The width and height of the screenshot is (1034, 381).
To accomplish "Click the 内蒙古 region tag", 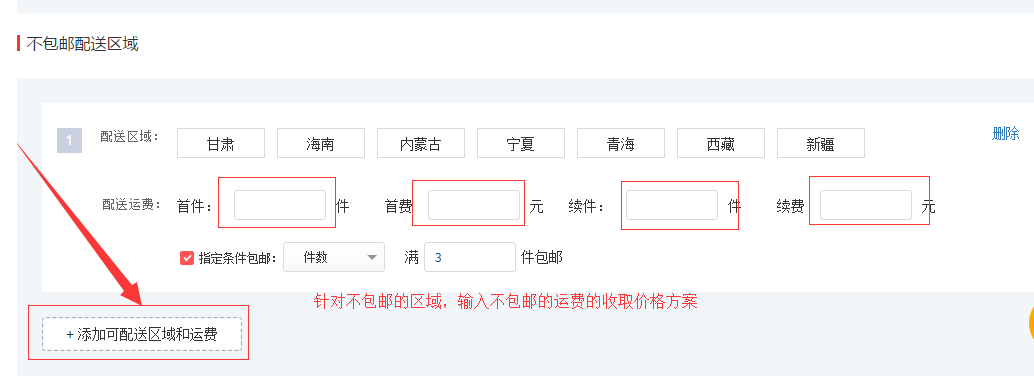I will click(x=421, y=143).
